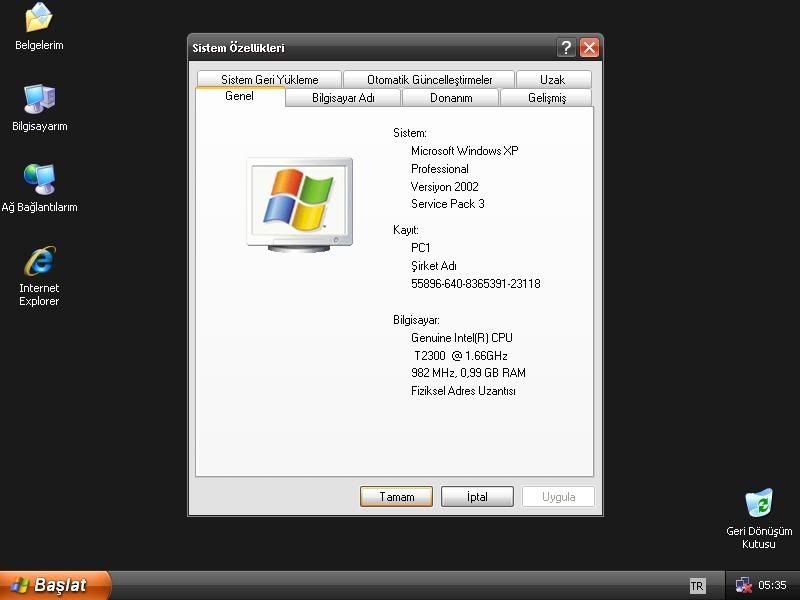
Task: Click the Fiziksel Adres Uzantısı text
Action: coord(463,391)
